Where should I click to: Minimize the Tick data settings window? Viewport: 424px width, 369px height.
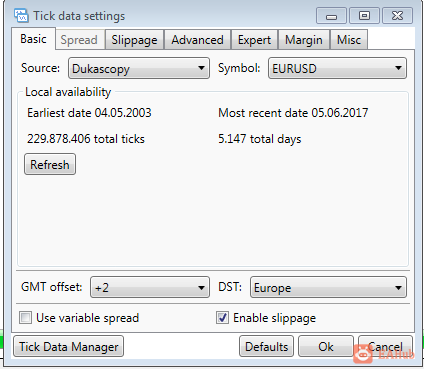(x=331, y=16)
